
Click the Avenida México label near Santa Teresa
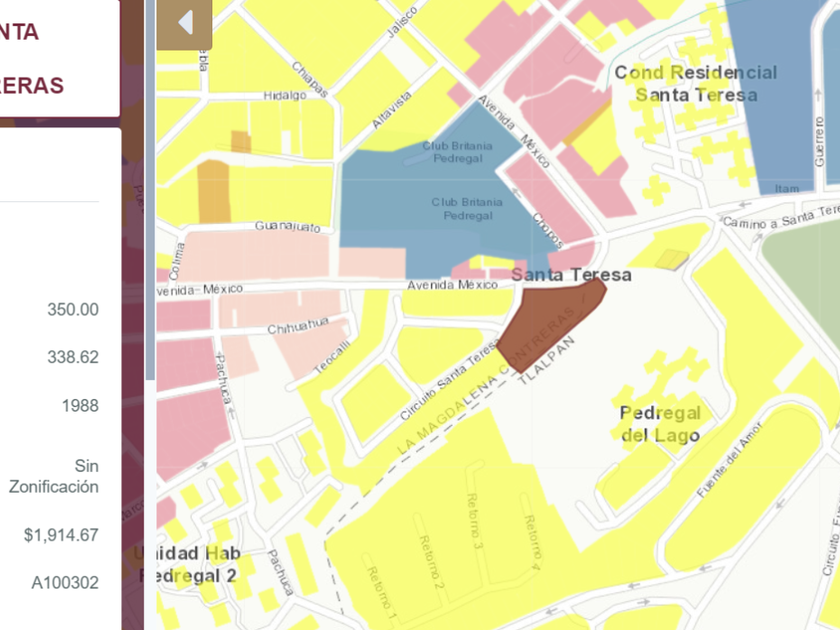[453, 285]
